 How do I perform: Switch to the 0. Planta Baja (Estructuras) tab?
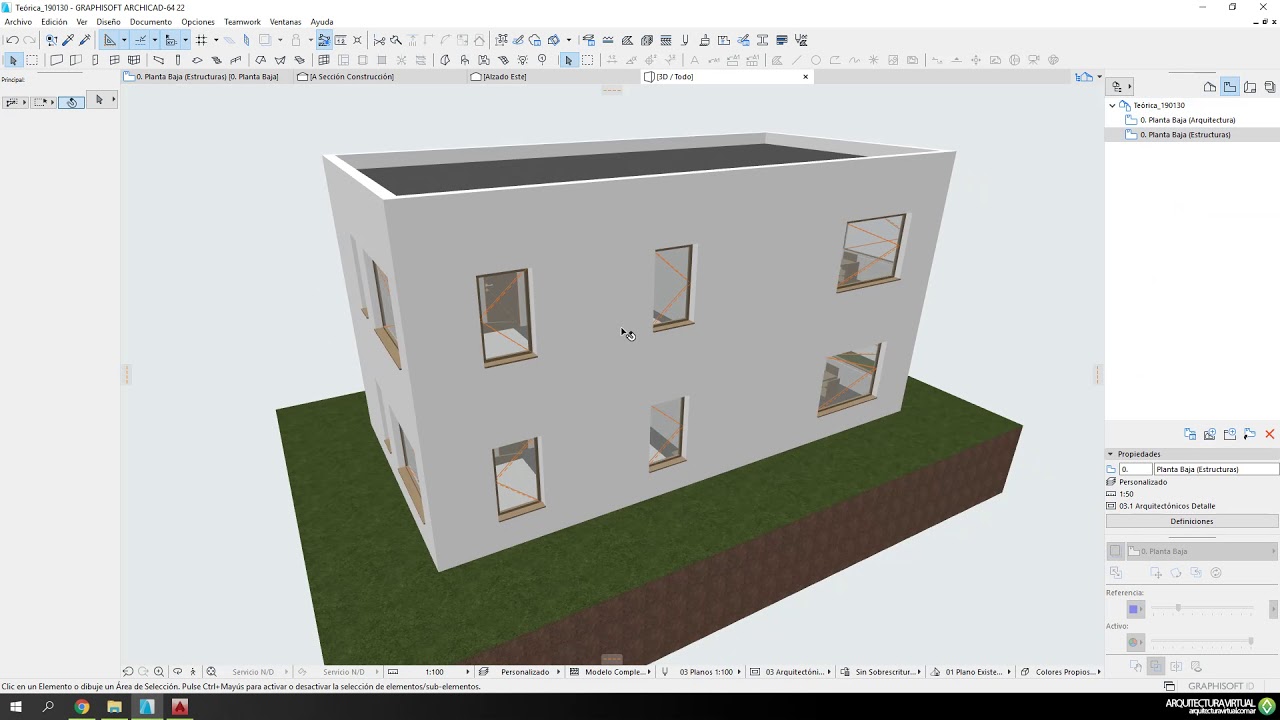(208, 77)
